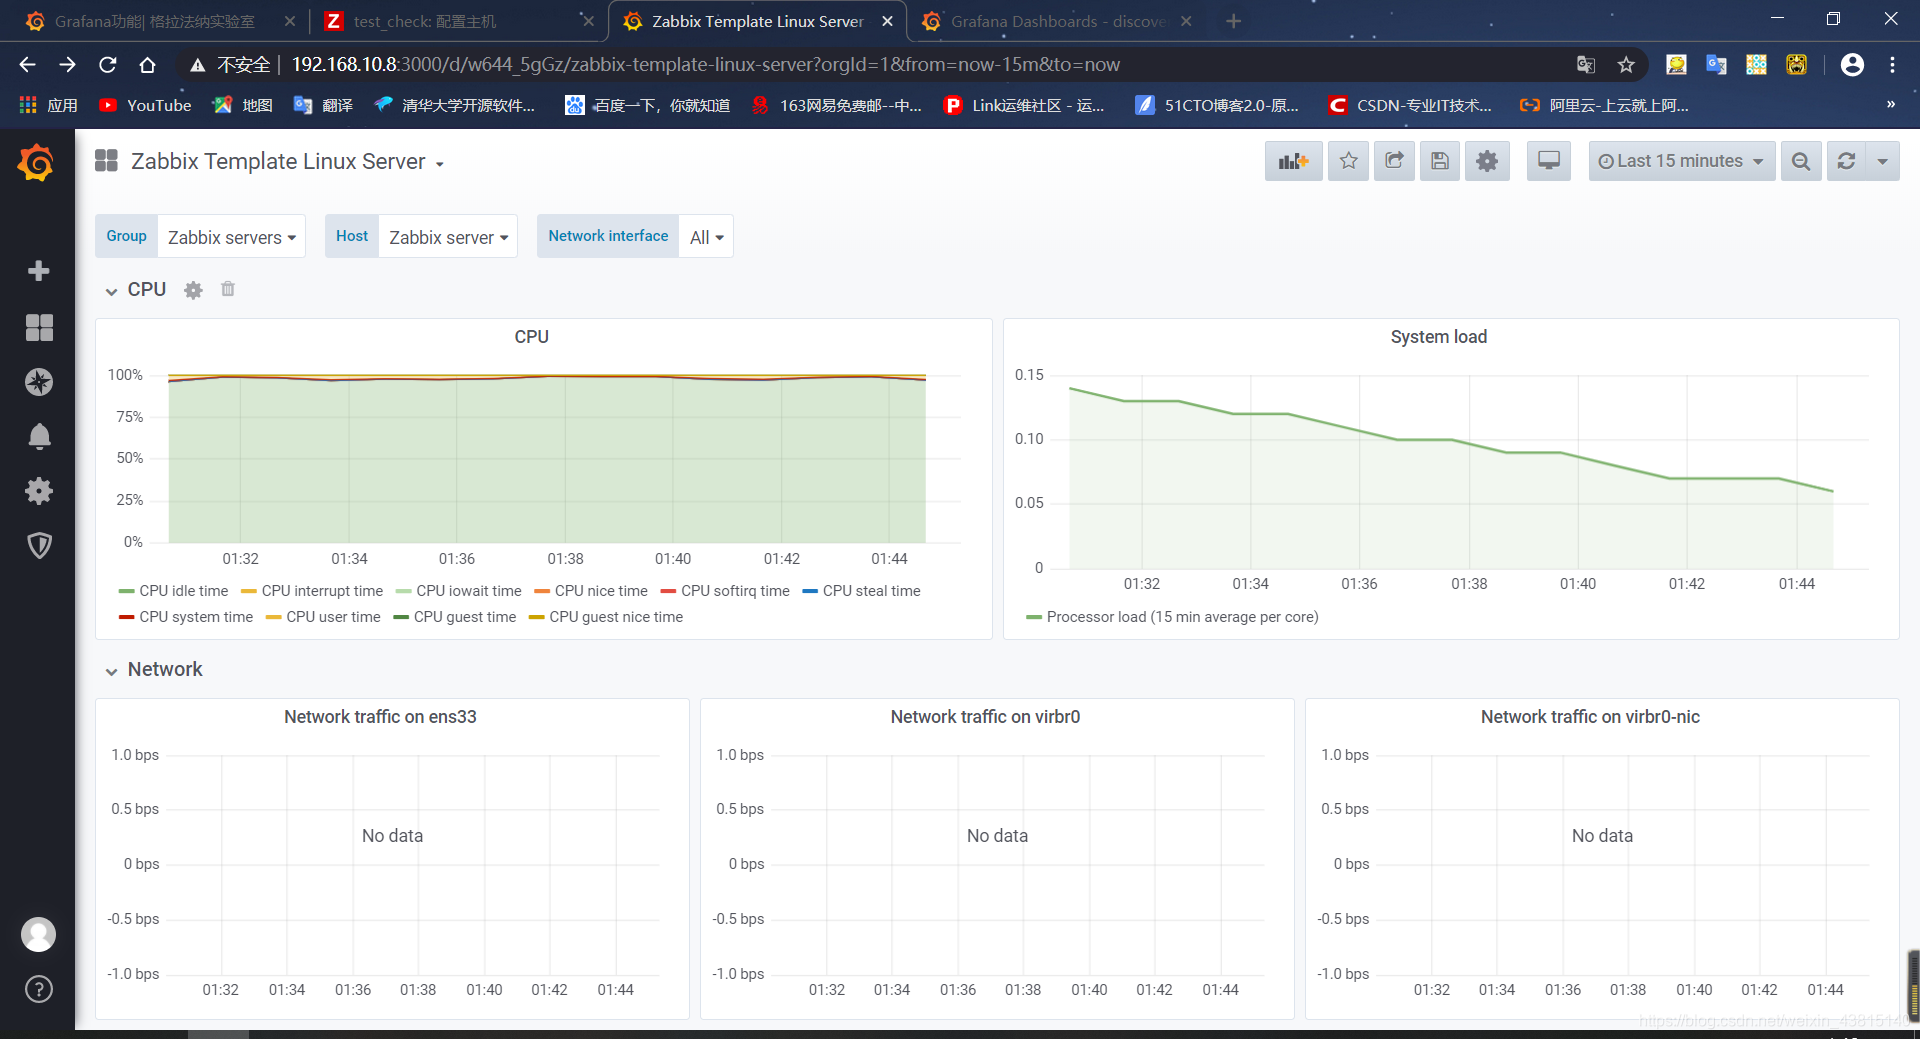Open the 翻译 bookmark
Viewport: 1920px width, 1039px height.
click(324, 105)
